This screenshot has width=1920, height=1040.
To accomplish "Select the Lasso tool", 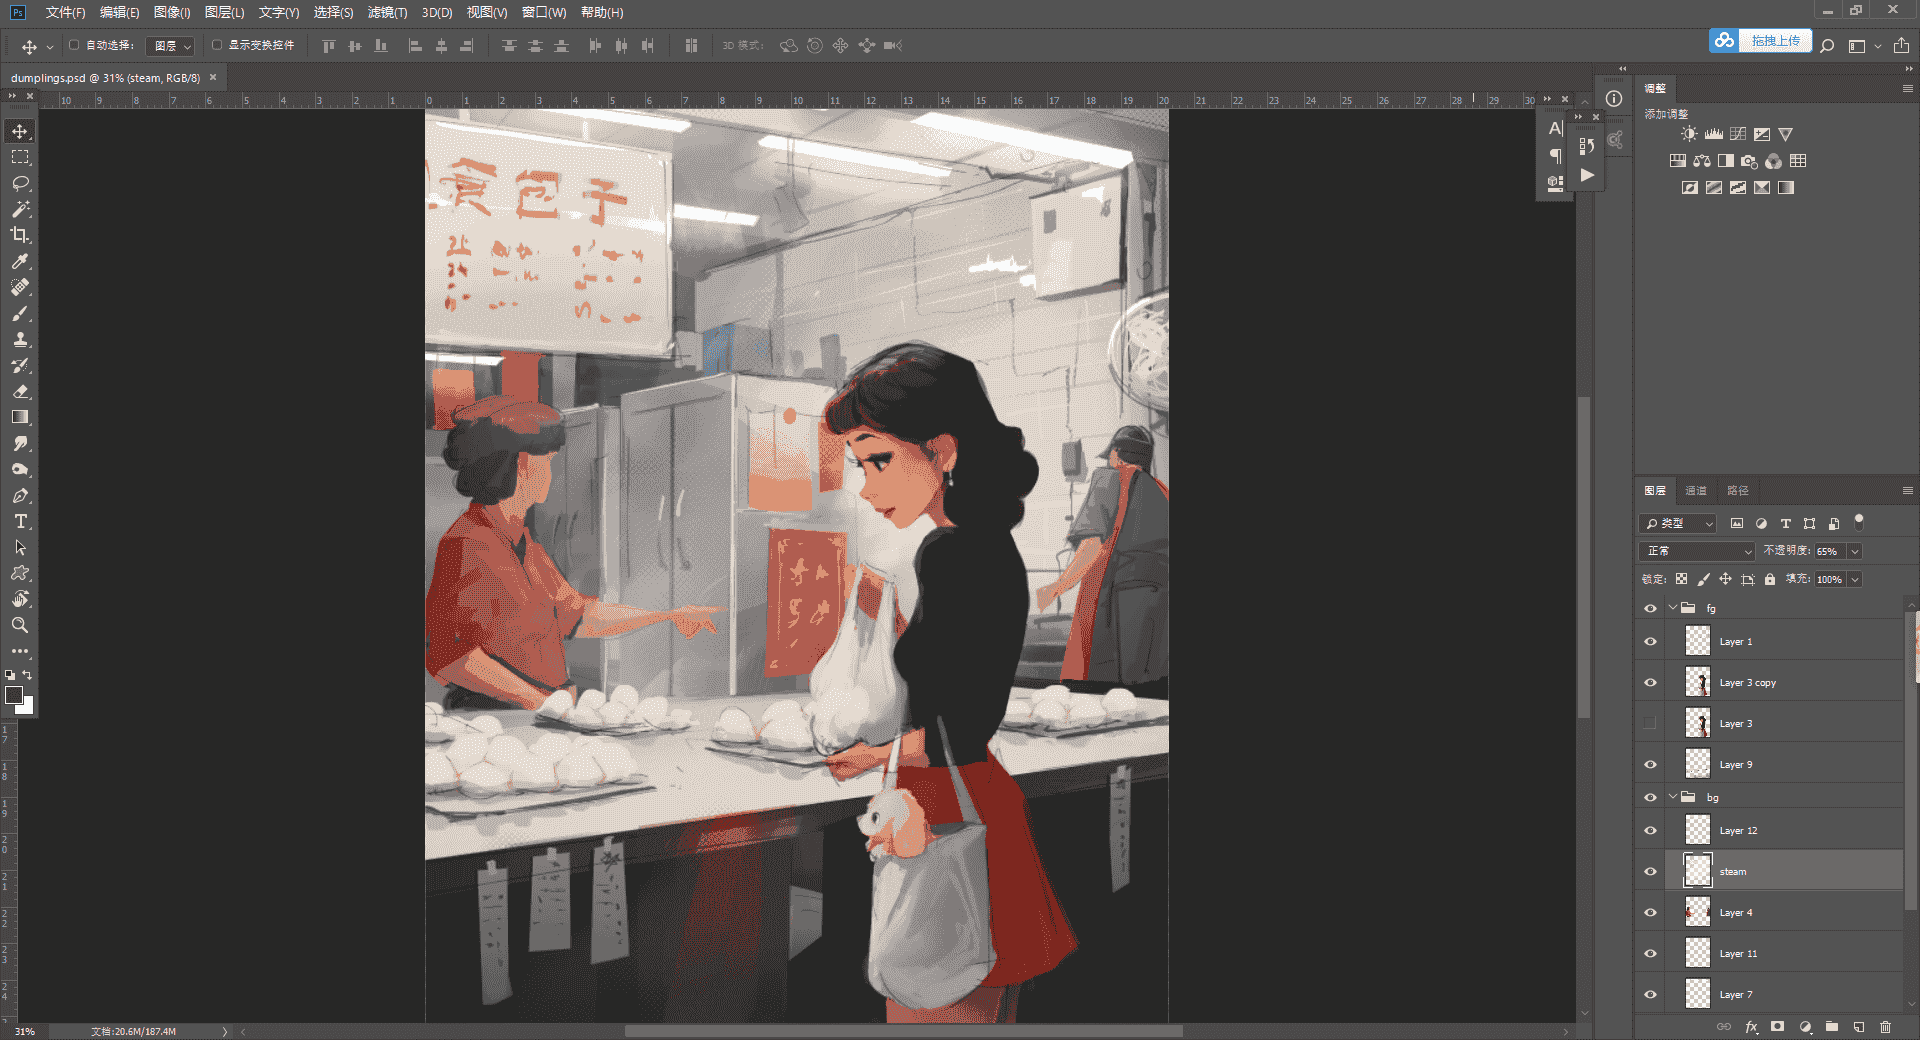I will [x=20, y=184].
